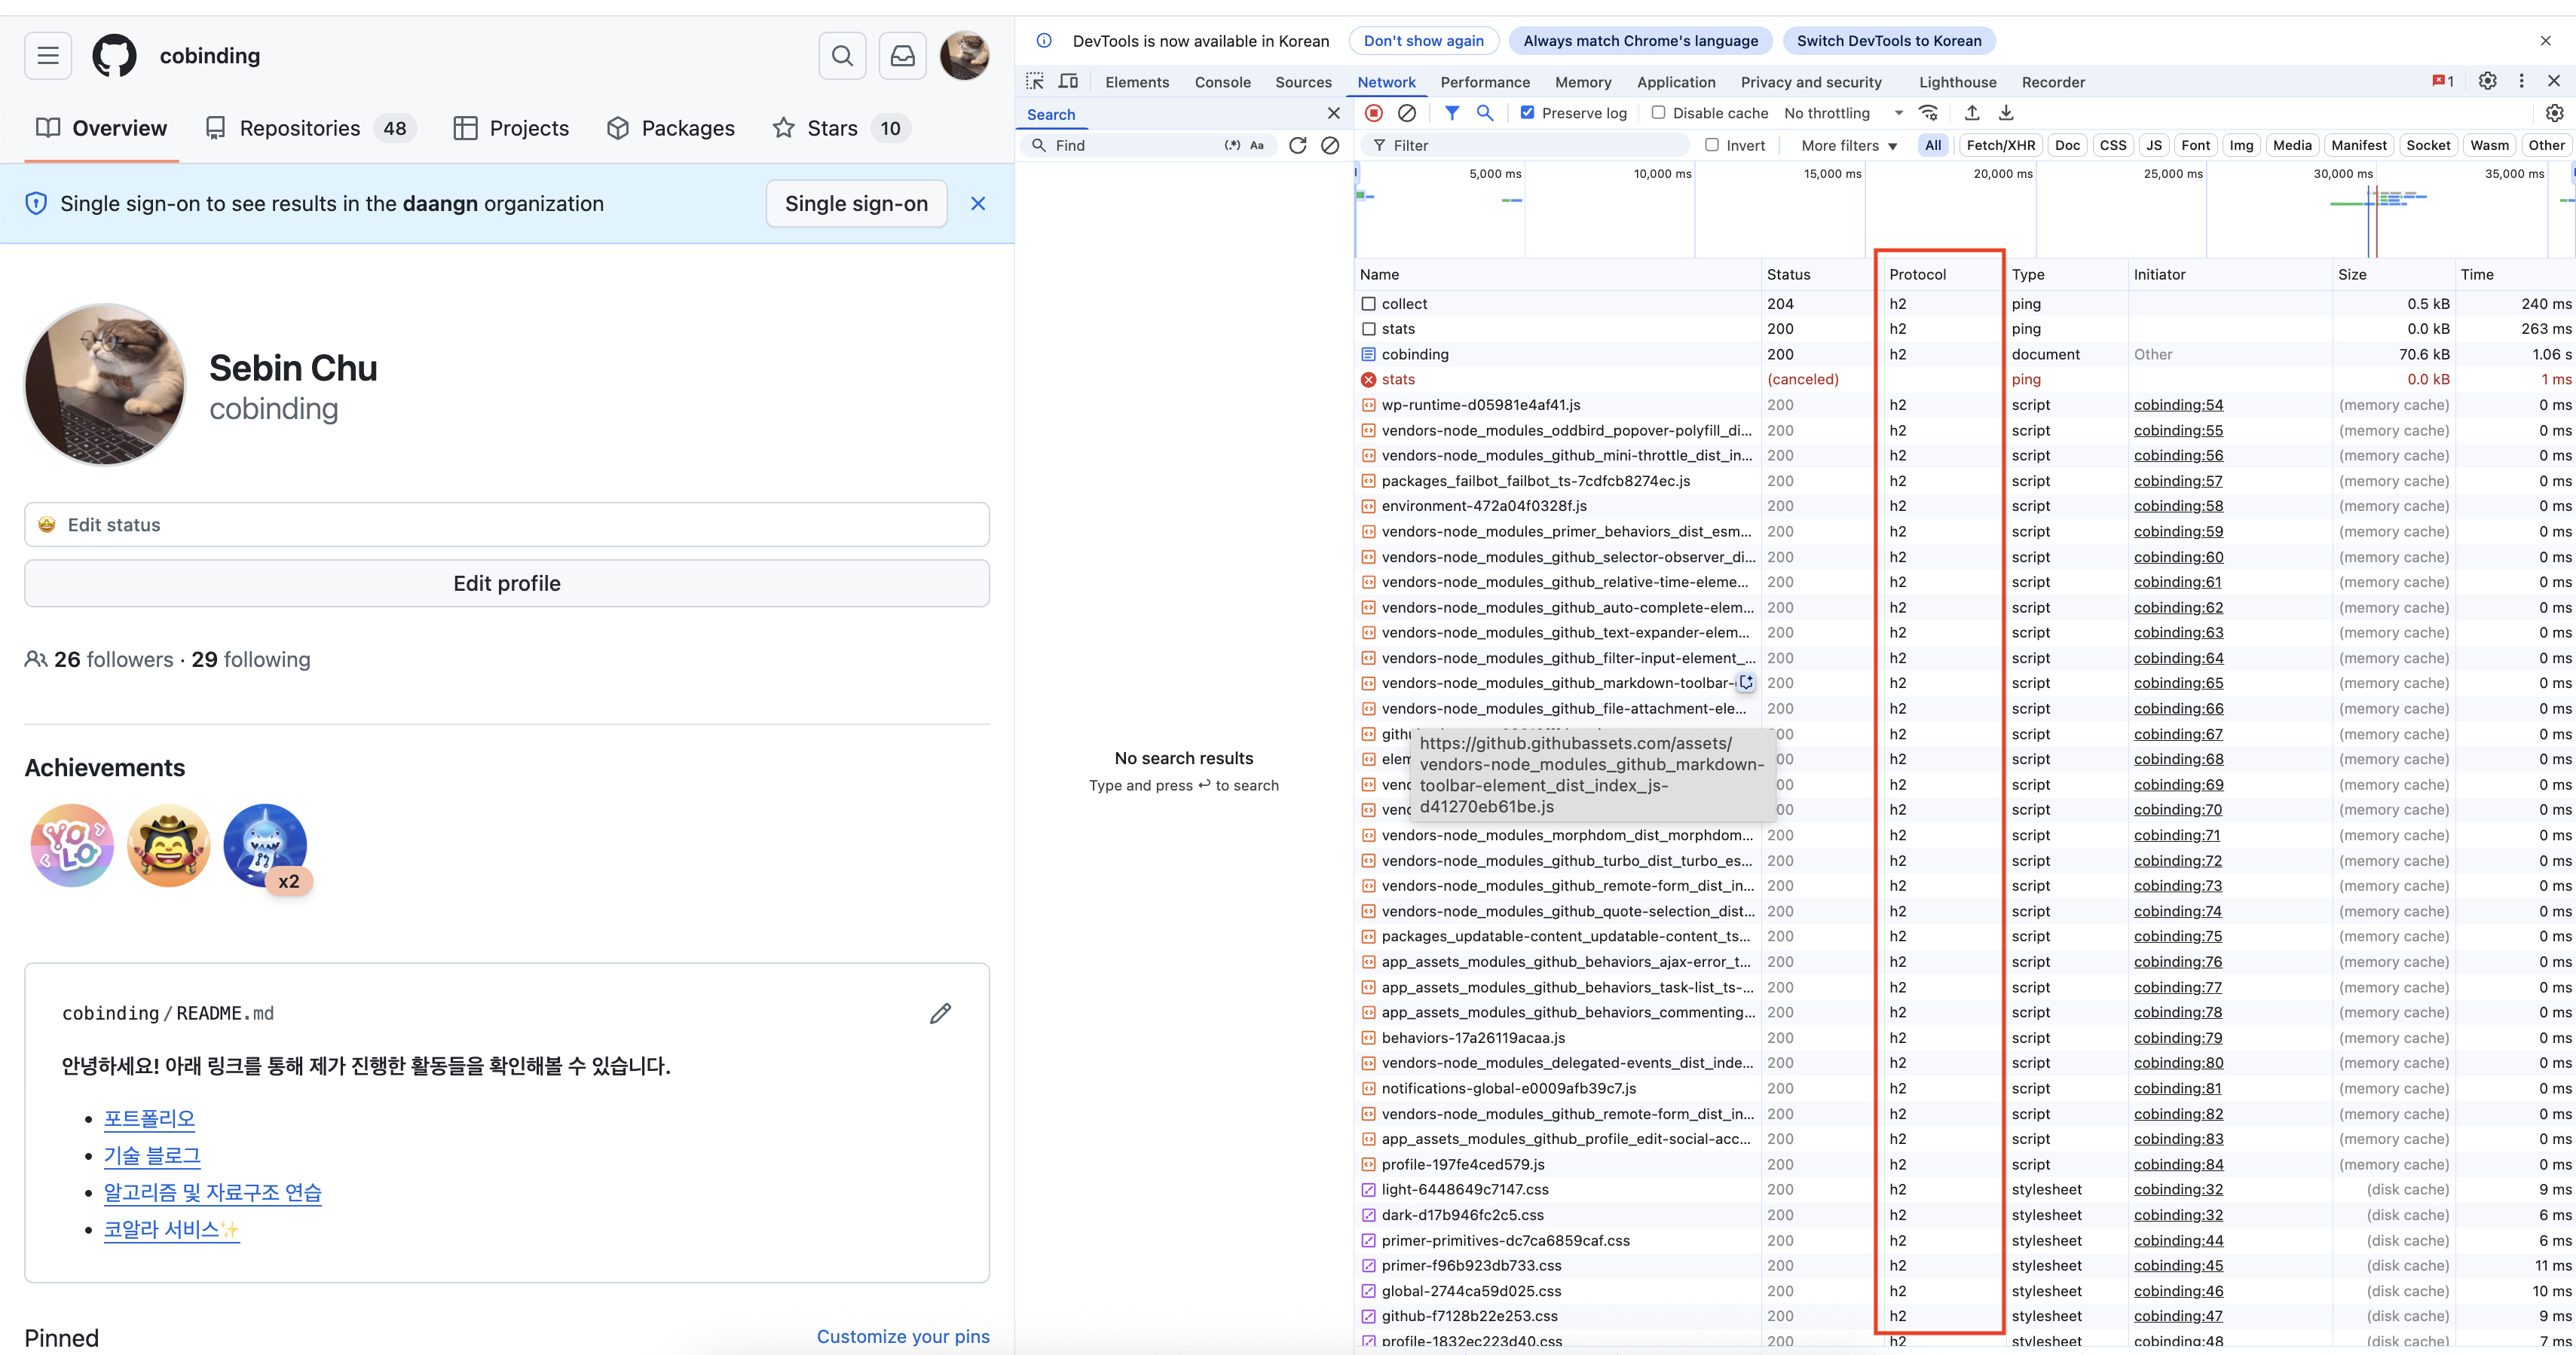Open GitHub notifications inbox icon
The height and width of the screenshot is (1355, 2576).
pos(902,56)
